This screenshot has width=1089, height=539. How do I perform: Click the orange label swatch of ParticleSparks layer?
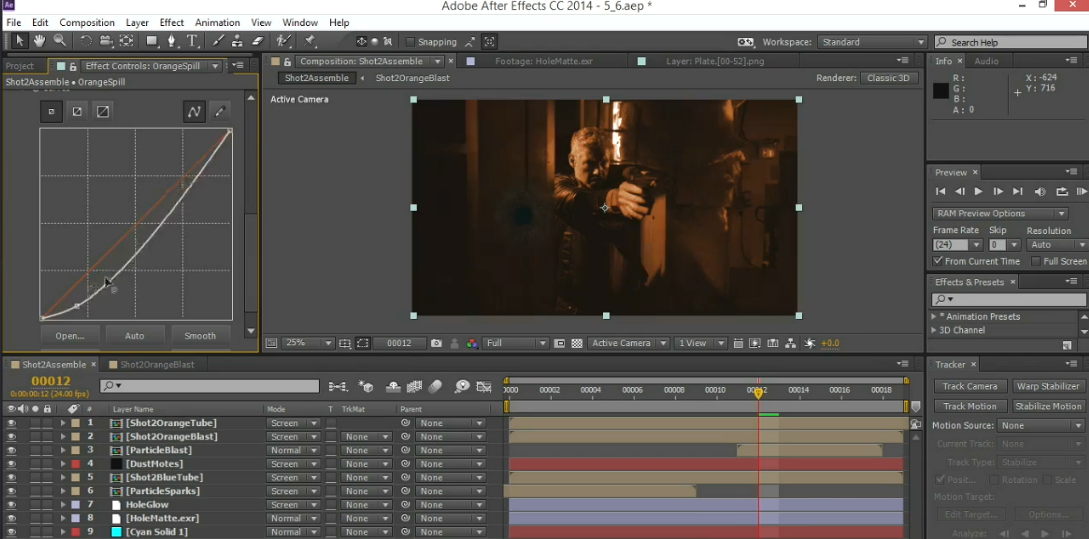pos(75,491)
